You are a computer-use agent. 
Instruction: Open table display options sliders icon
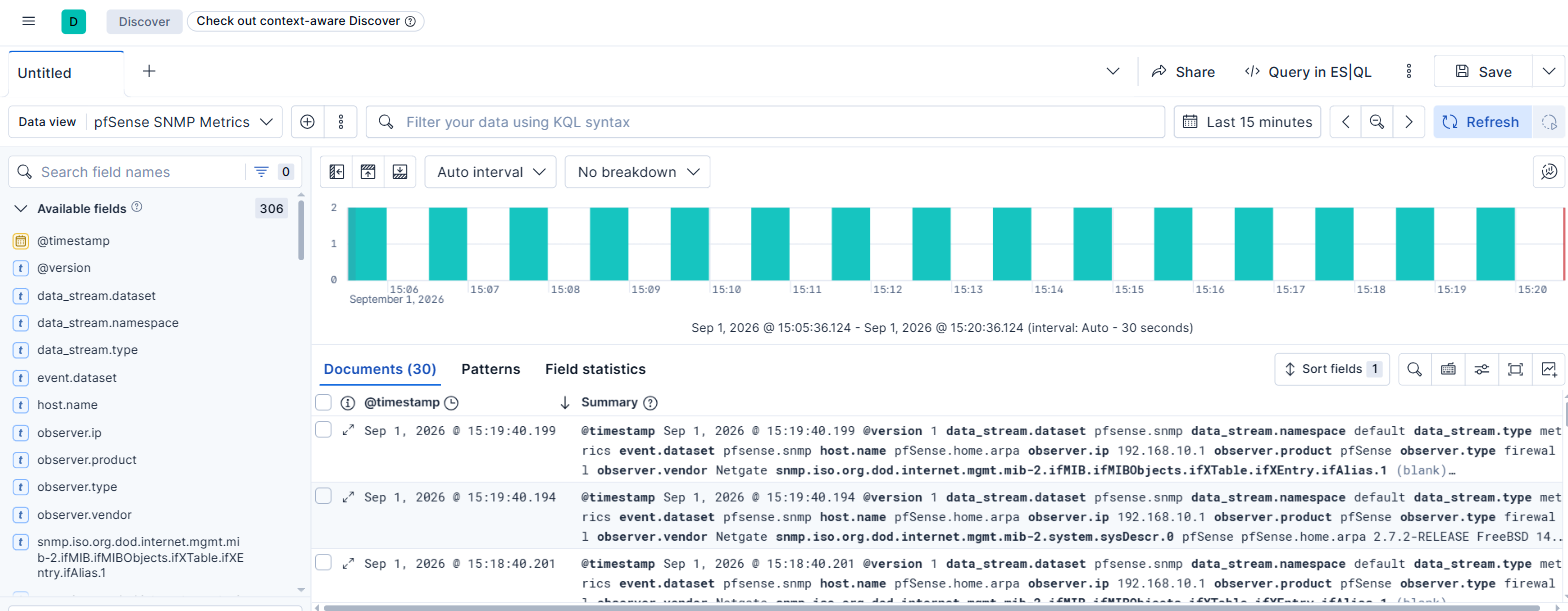1482,369
